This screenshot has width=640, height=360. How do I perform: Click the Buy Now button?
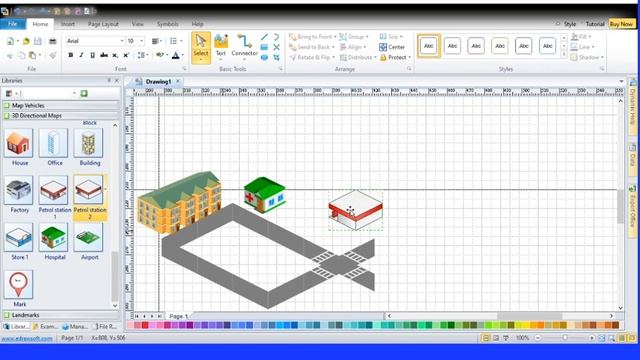[621, 24]
